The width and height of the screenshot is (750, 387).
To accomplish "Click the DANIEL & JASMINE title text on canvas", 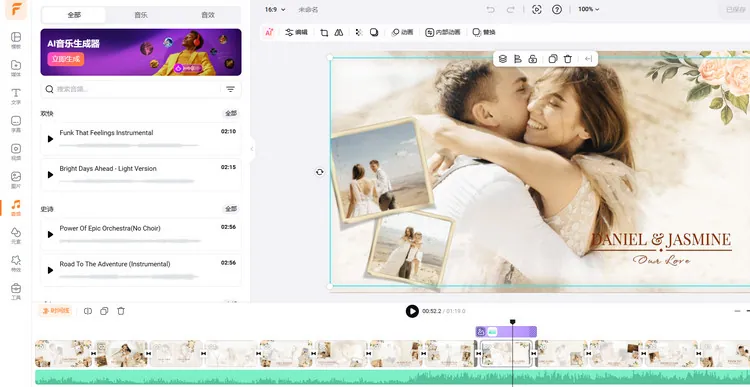I will point(661,240).
